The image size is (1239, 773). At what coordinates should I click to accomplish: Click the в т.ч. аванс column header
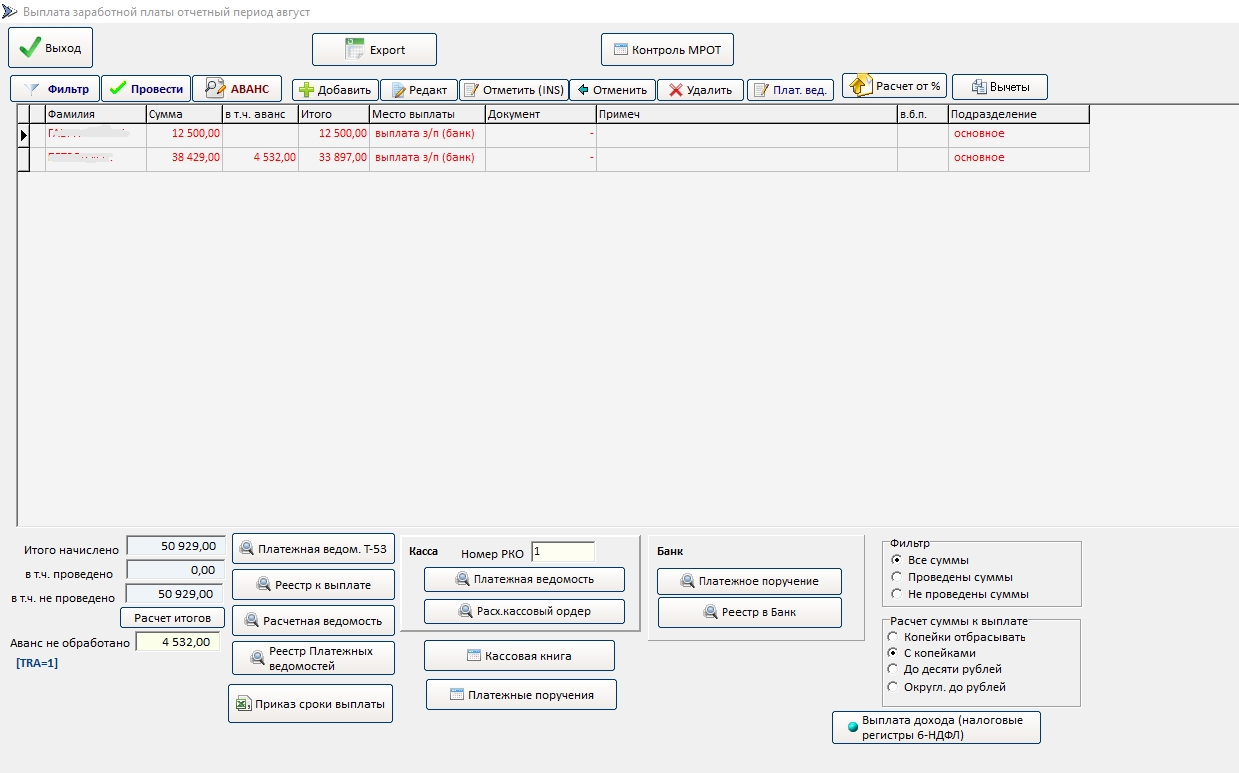[x=260, y=114]
